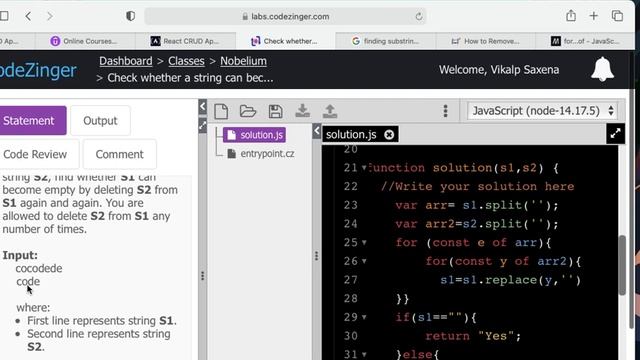The image size is (640, 360).
Task: Select the language dropdown JavaScript (node-14.17.5)
Action: (543, 111)
